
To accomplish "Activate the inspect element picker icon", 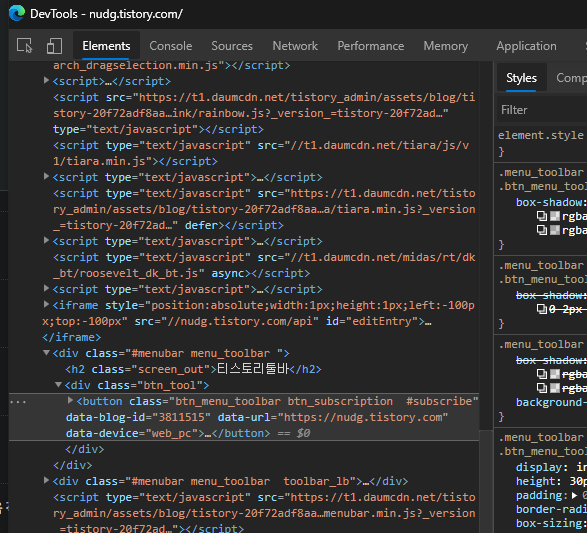I will click(x=25, y=46).
